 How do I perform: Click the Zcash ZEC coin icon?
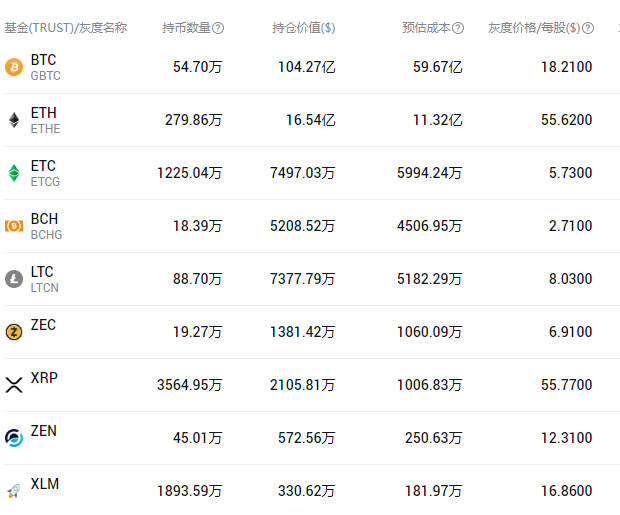click(14, 332)
